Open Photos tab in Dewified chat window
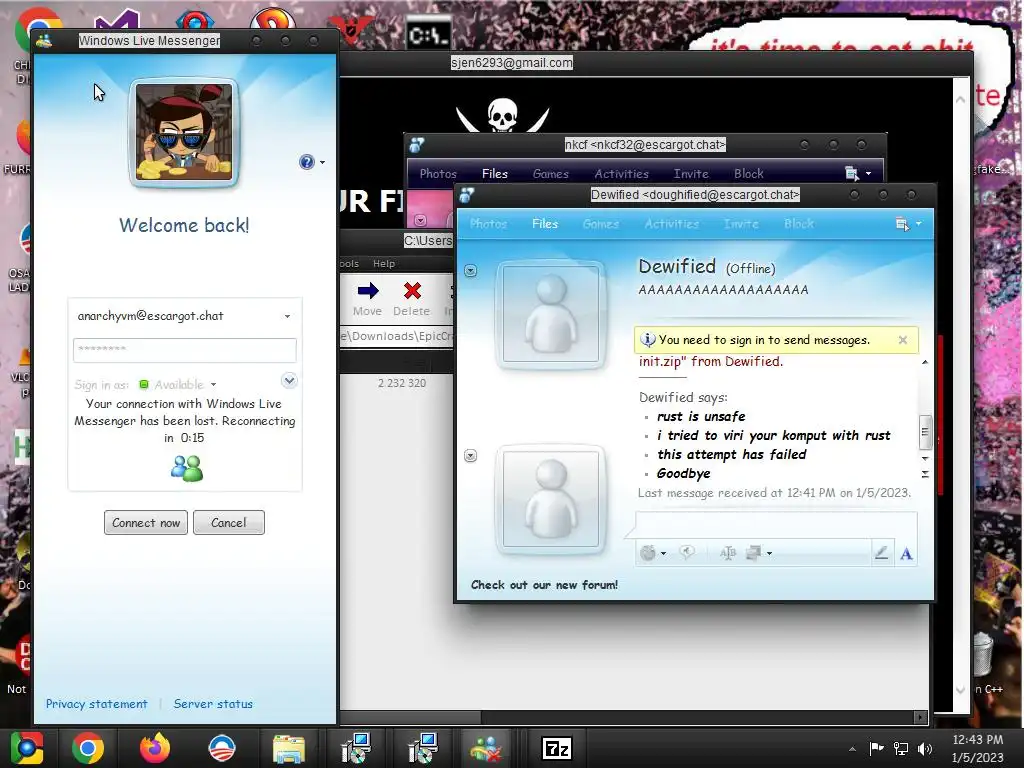This screenshot has width=1024, height=768. (x=488, y=224)
